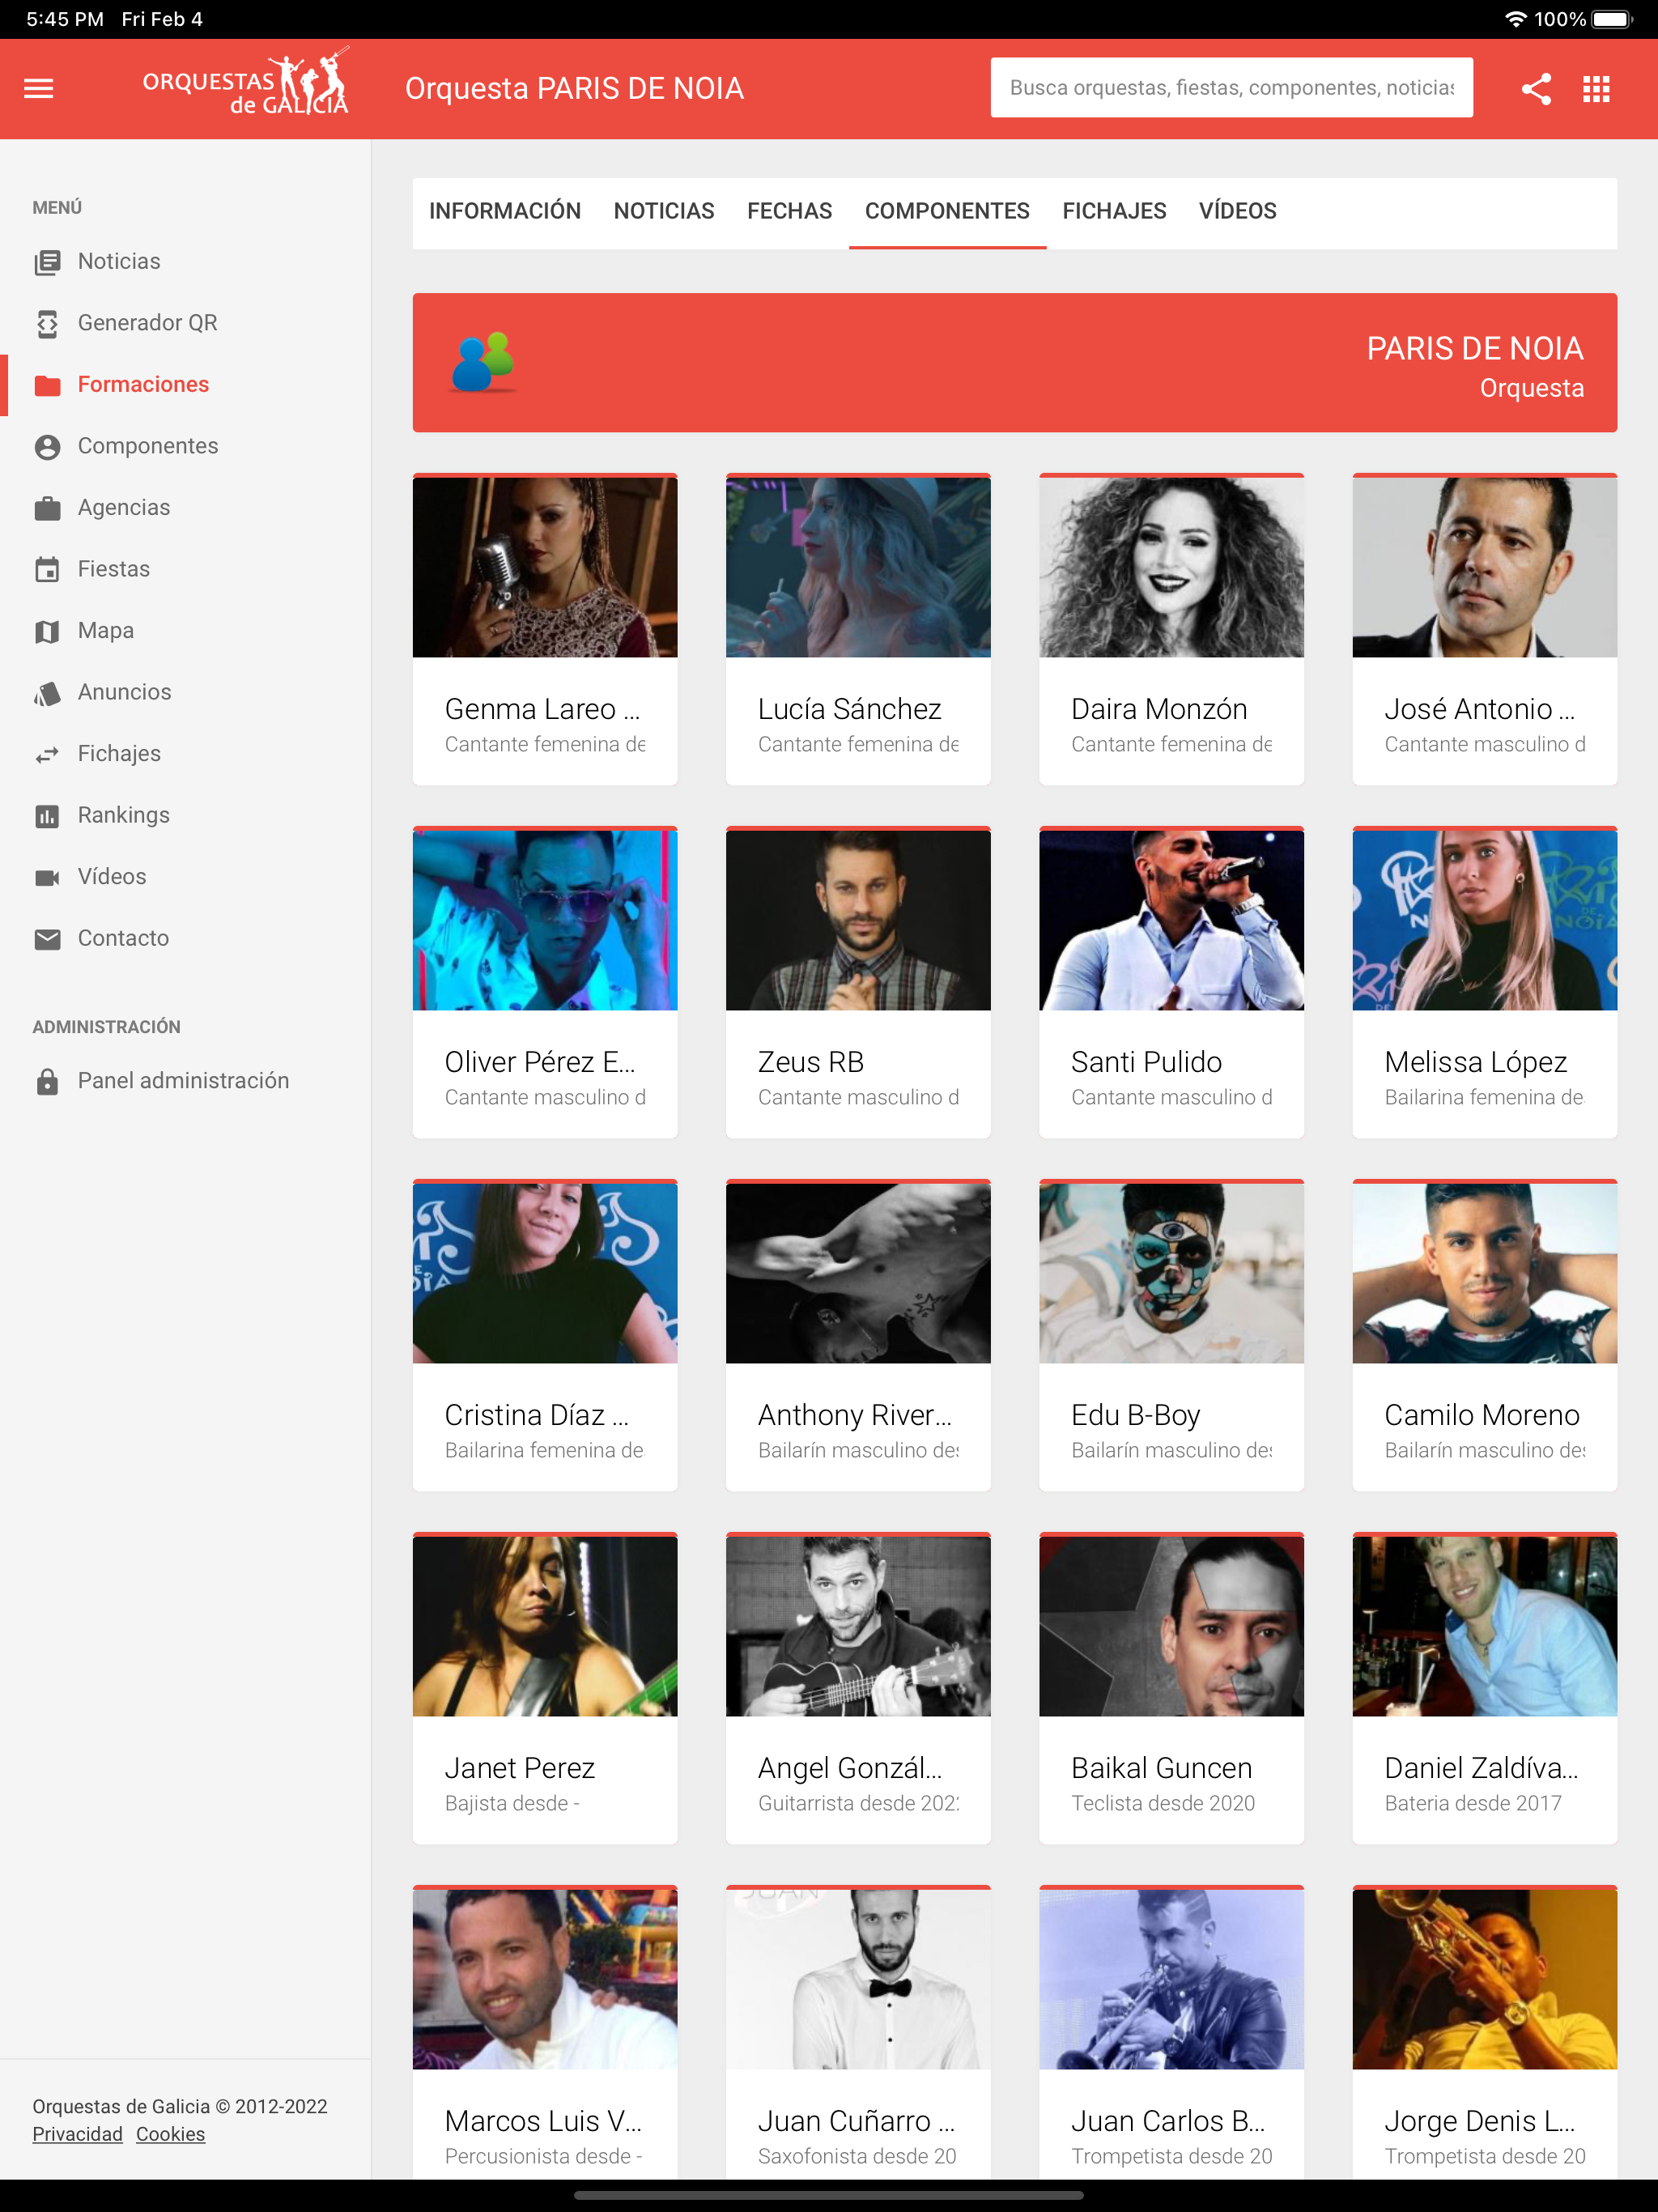Open the Rankings menu label
Screen dimensions: 1658x2212
(x=124, y=815)
